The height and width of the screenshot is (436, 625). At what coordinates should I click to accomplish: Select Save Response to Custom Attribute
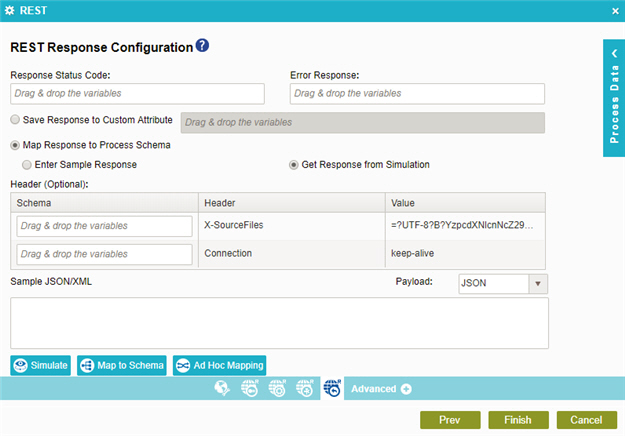(15, 120)
